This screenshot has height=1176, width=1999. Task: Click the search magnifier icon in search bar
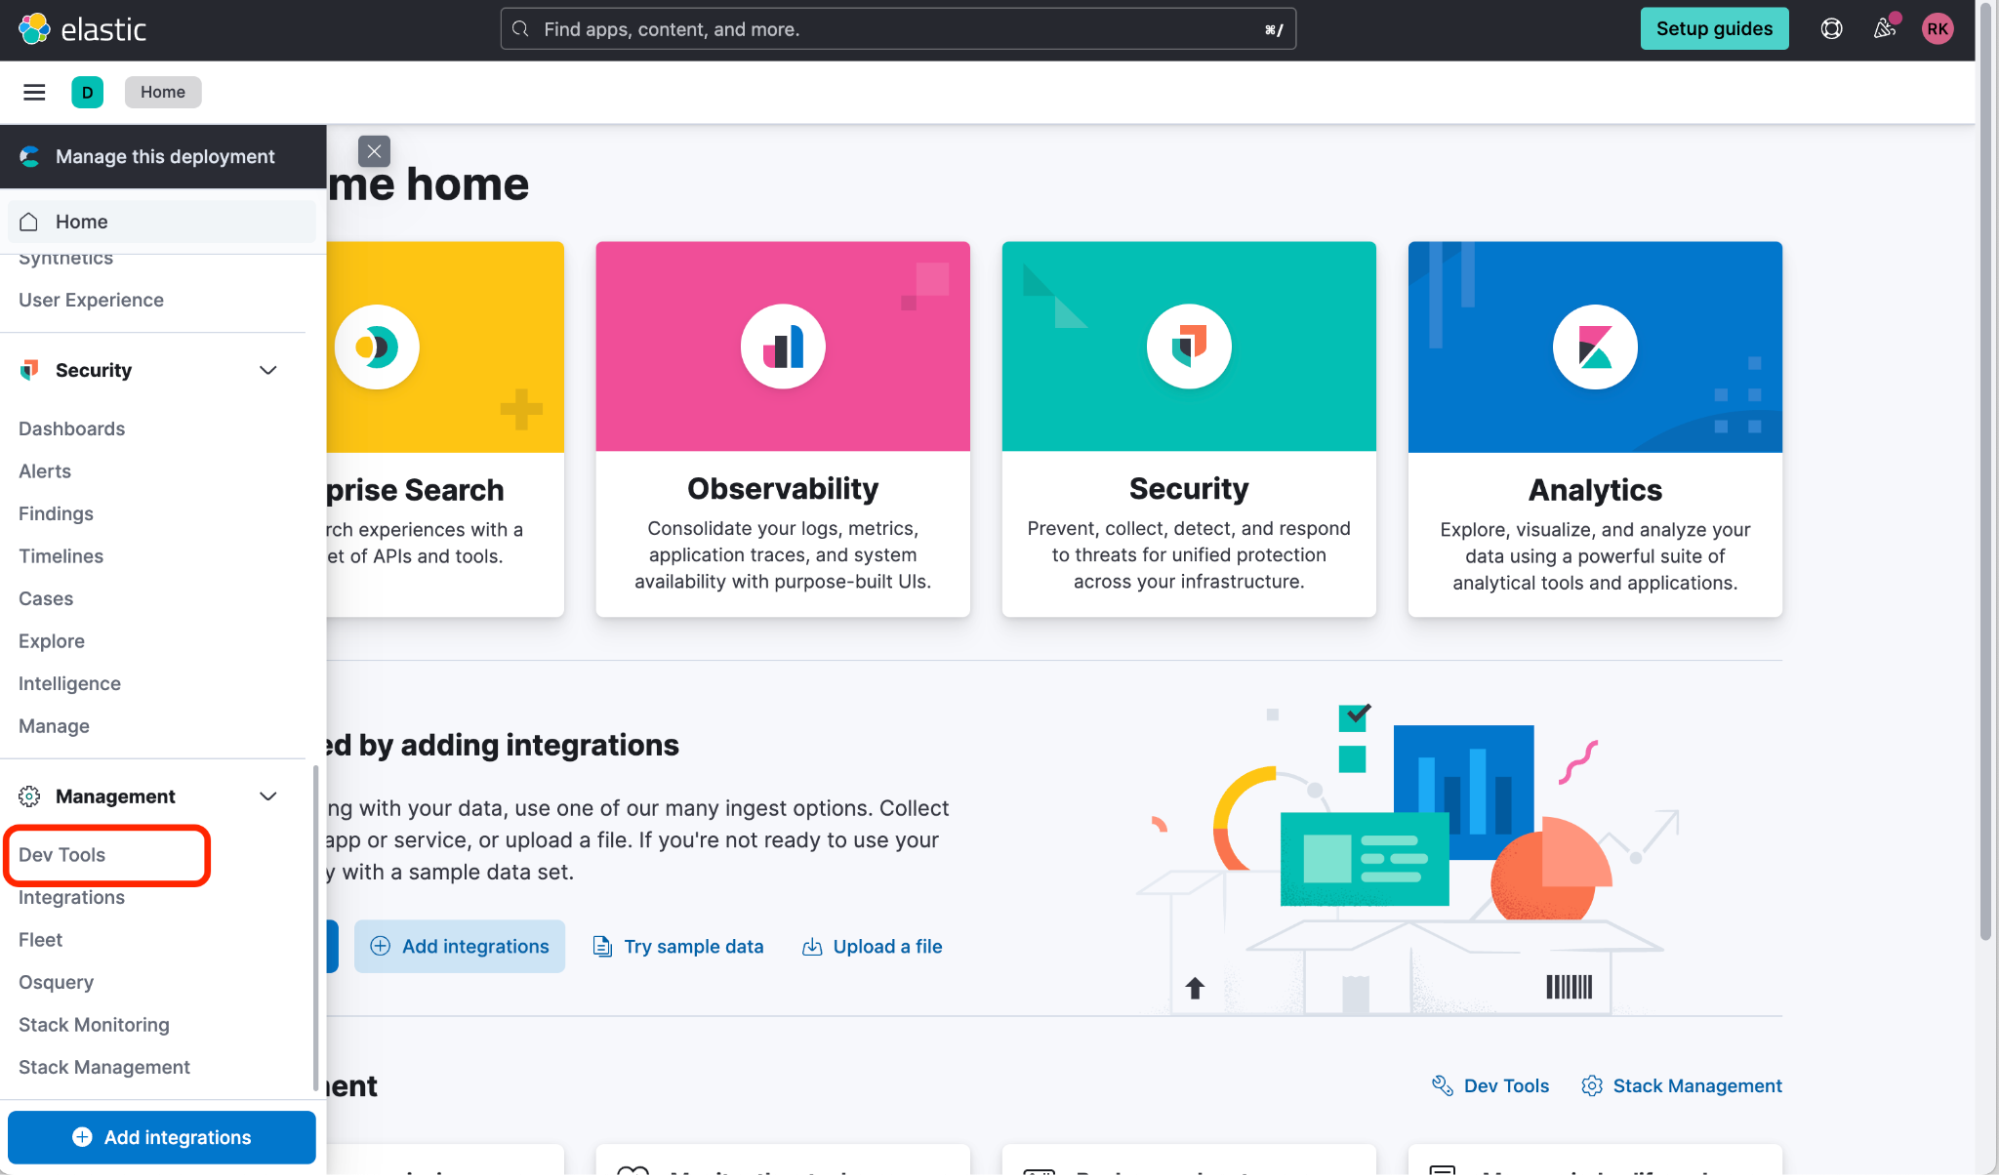pos(520,29)
